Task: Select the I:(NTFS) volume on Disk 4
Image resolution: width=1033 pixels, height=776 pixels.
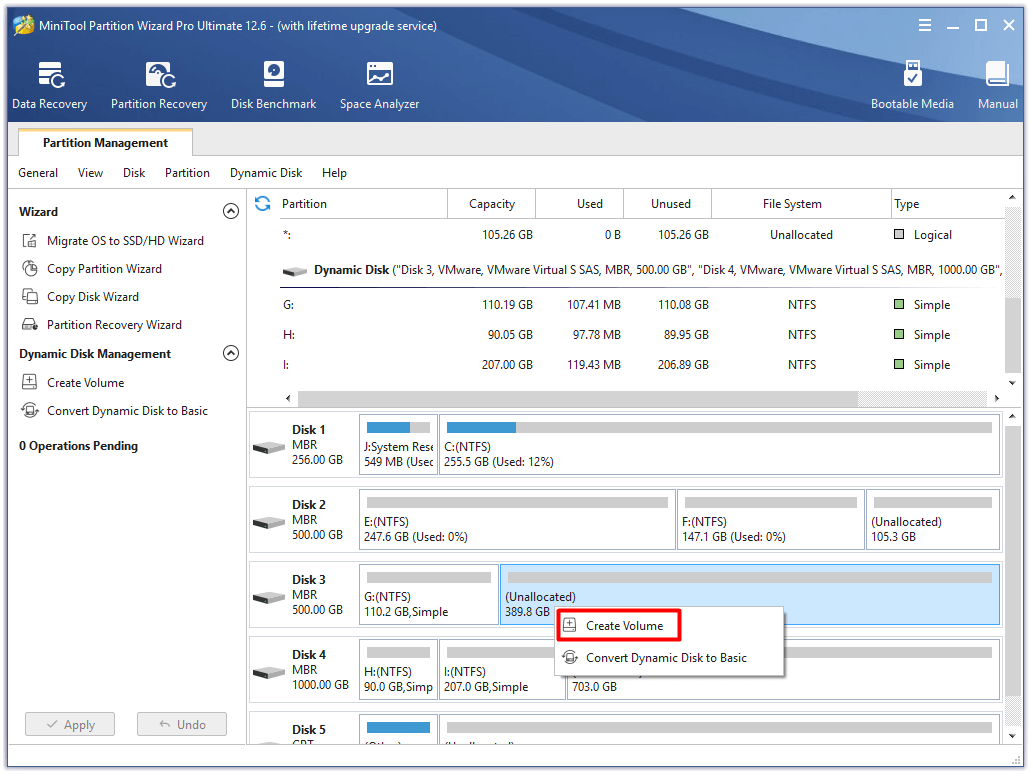Action: point(502,669)
